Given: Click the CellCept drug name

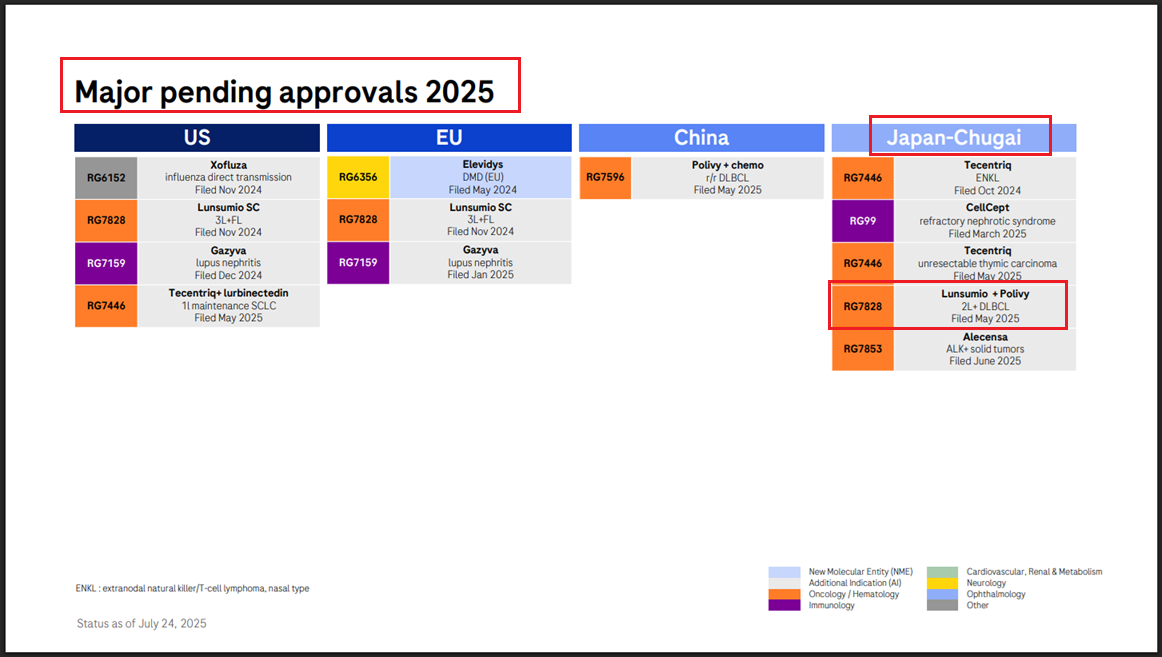Looking at the screenshot, I should point(987,207).
